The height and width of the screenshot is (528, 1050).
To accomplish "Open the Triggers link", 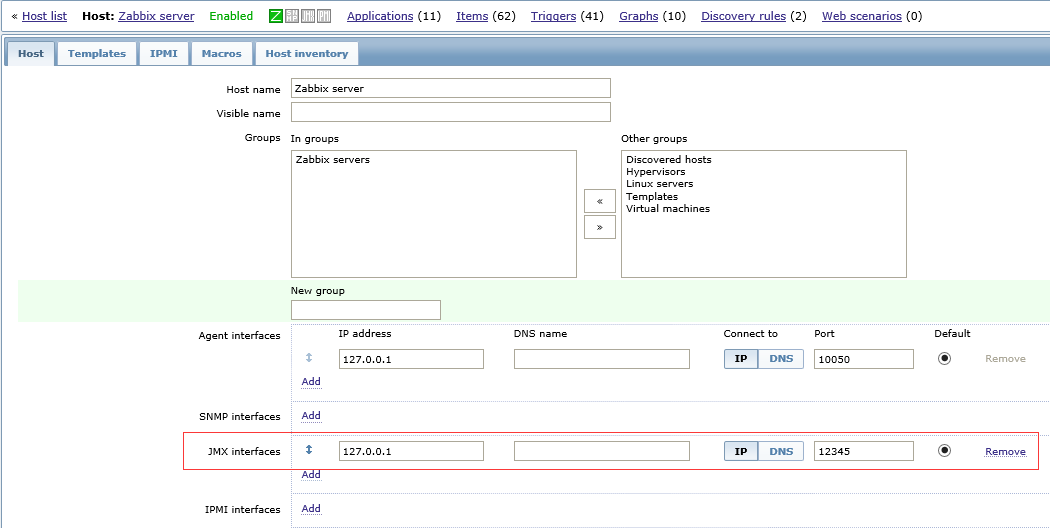I will click(x=553, y=16).
